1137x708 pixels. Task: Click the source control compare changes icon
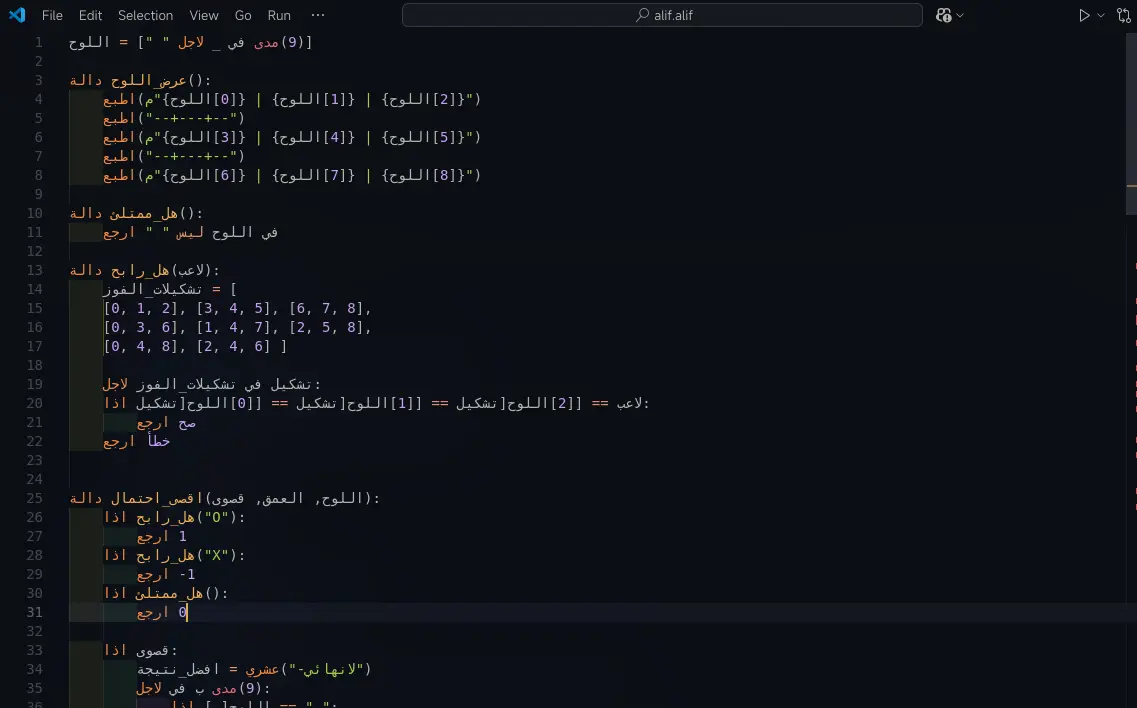(1123, 15)
